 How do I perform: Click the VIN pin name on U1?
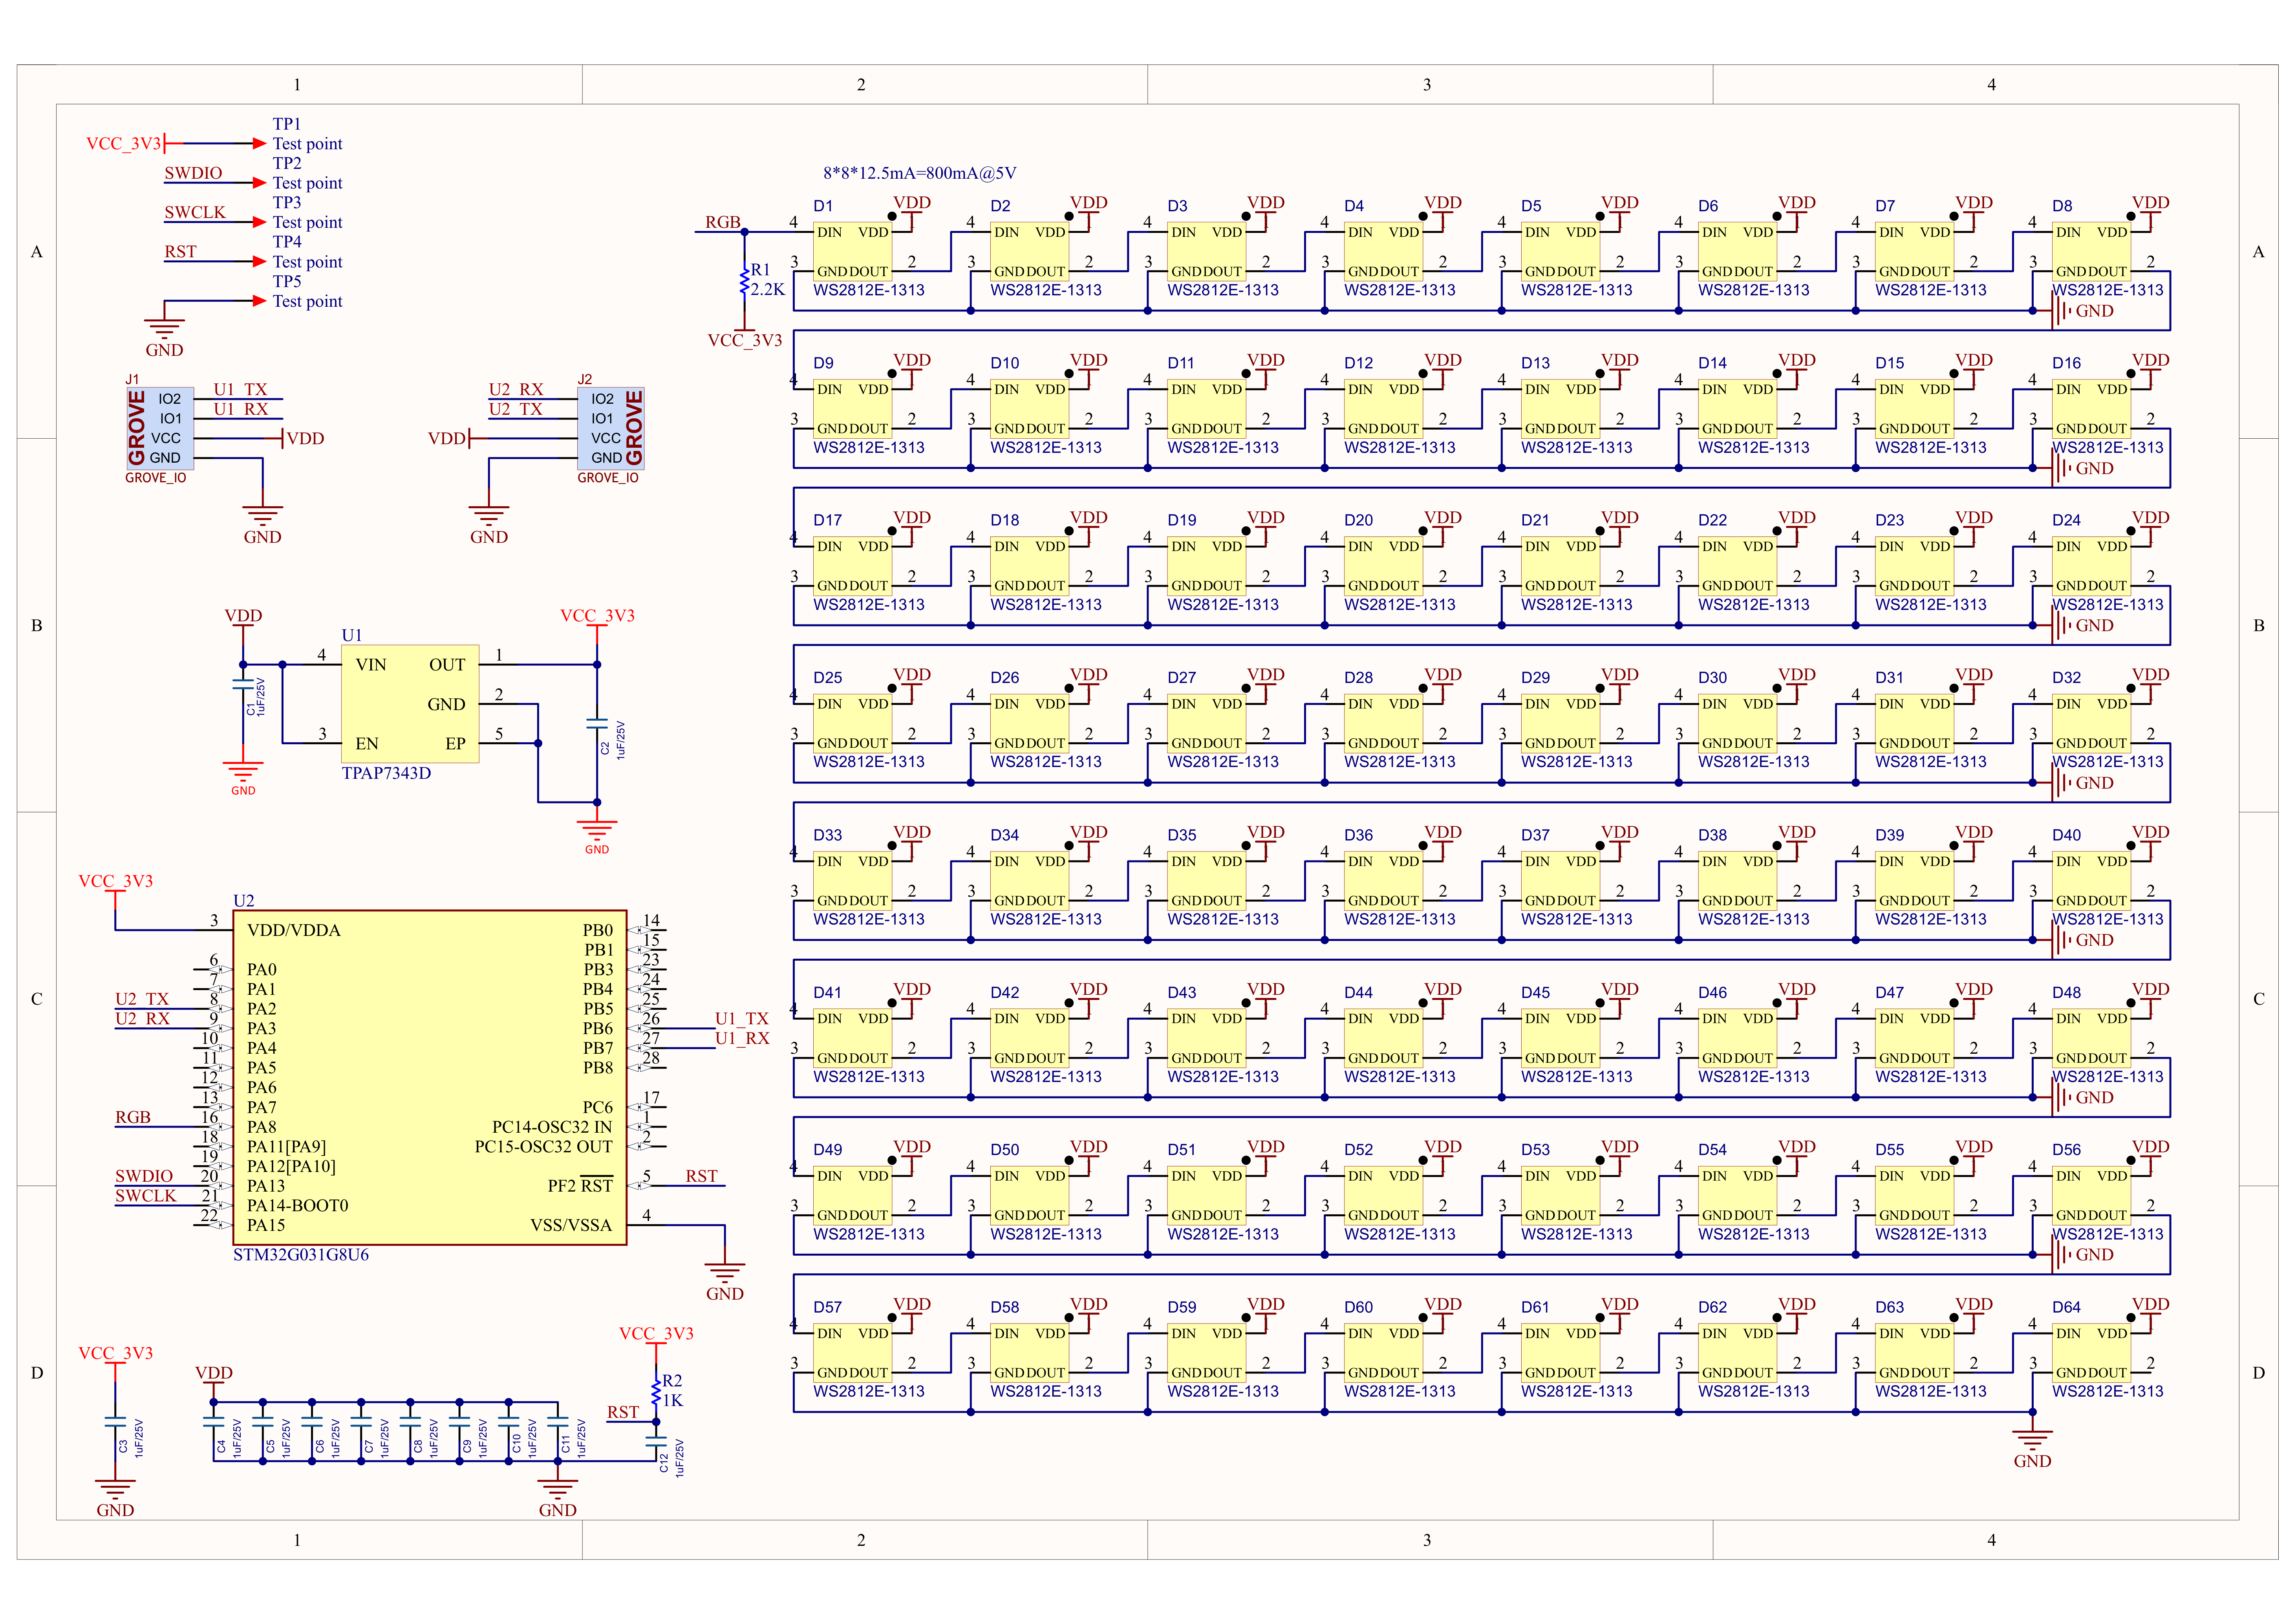(x=371, y=665)
